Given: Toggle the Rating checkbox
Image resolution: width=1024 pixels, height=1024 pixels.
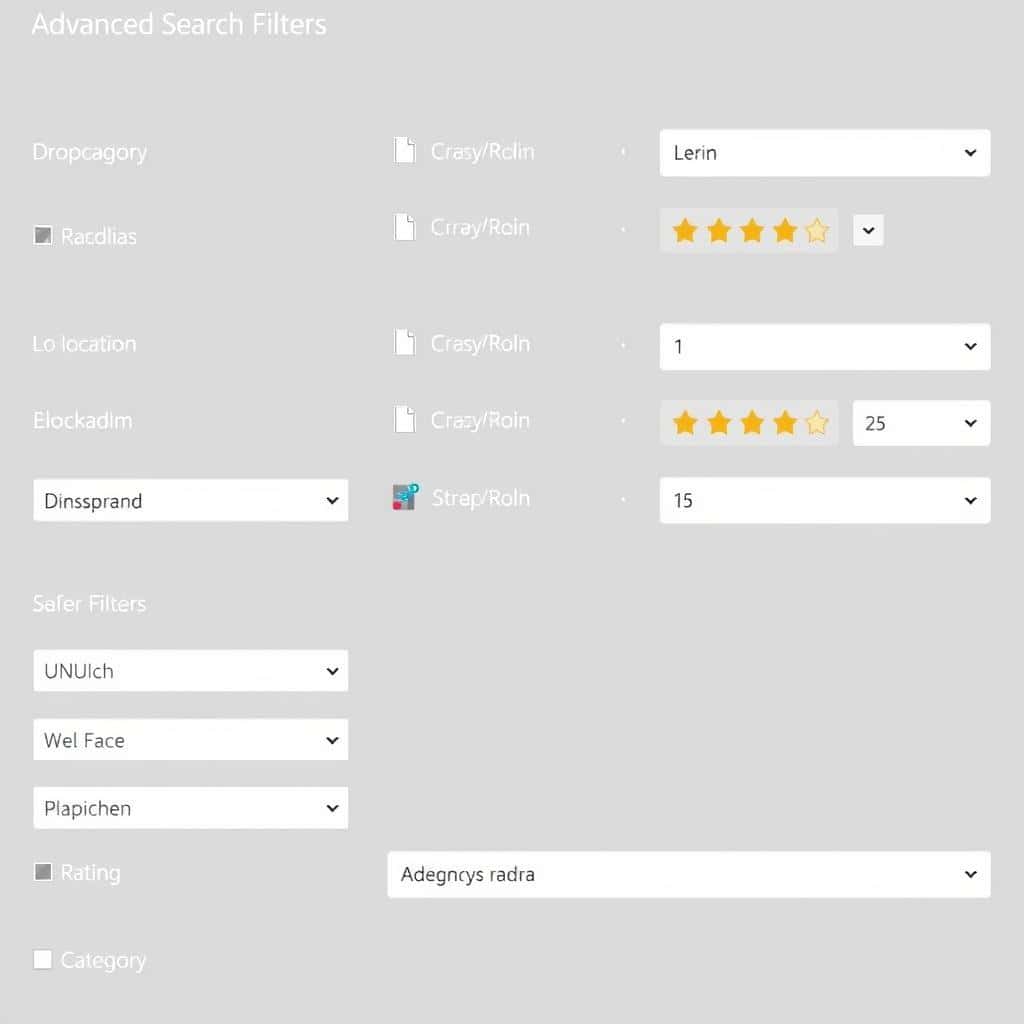Looking at the screenshot, I should click(43, 872).
